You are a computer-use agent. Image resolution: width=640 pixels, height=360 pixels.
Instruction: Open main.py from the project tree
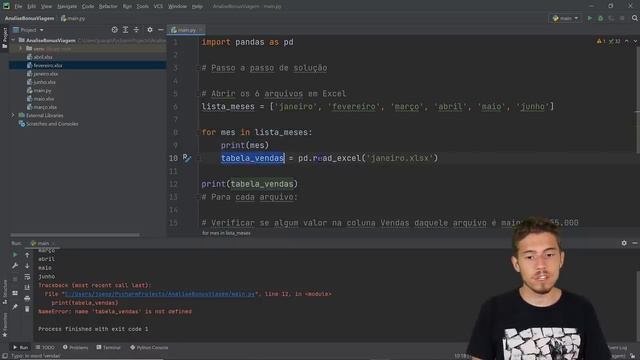click(42, 91)
